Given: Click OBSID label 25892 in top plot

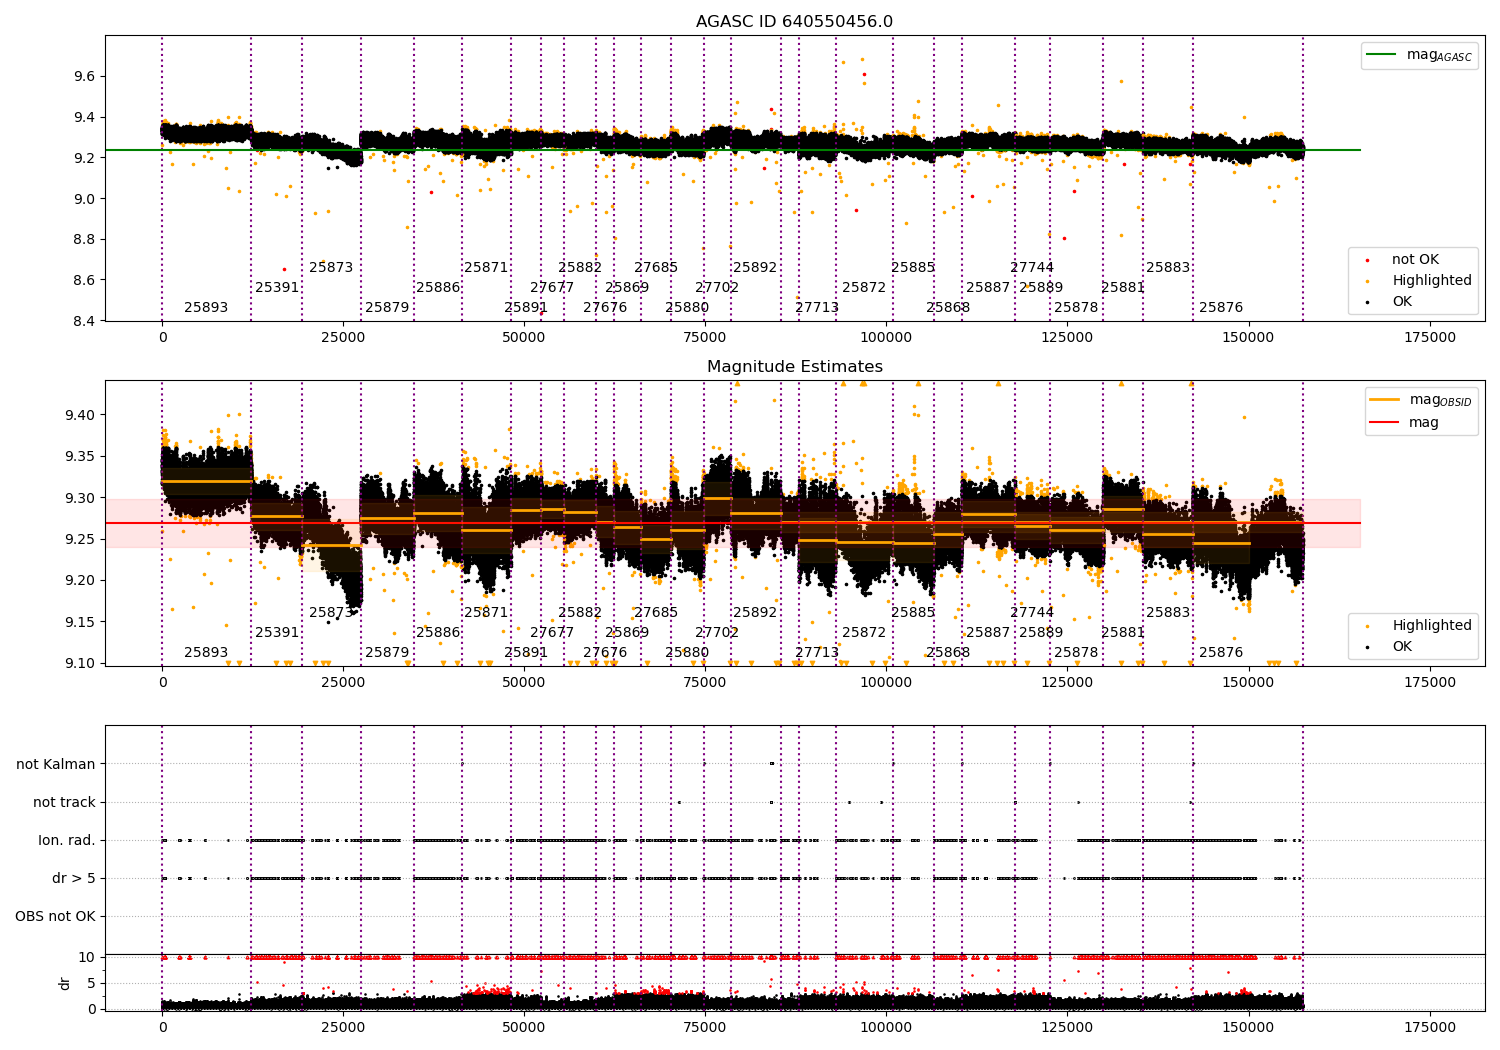Looking at the screenshot, I should pos(755,268).
